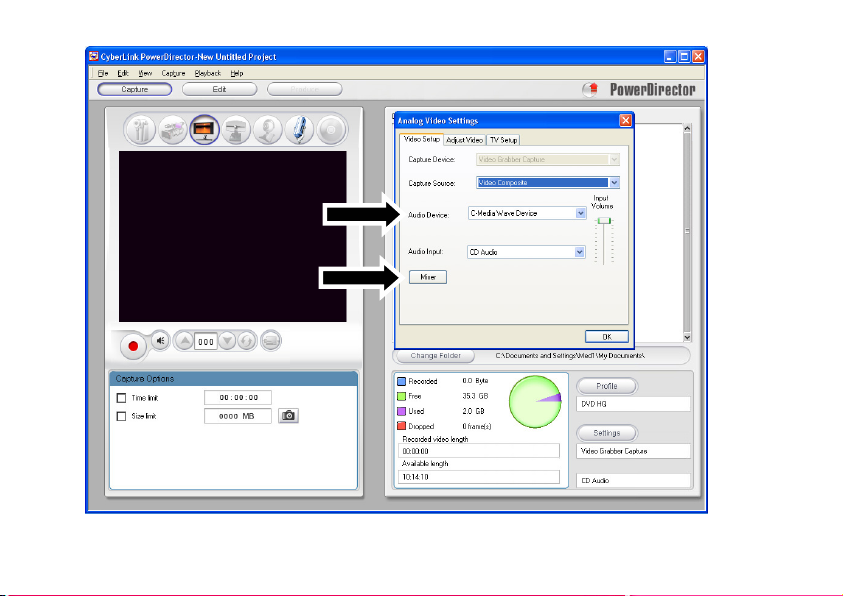Start recording with the red record button
This screenshot has height=596, width=843.
133,346
